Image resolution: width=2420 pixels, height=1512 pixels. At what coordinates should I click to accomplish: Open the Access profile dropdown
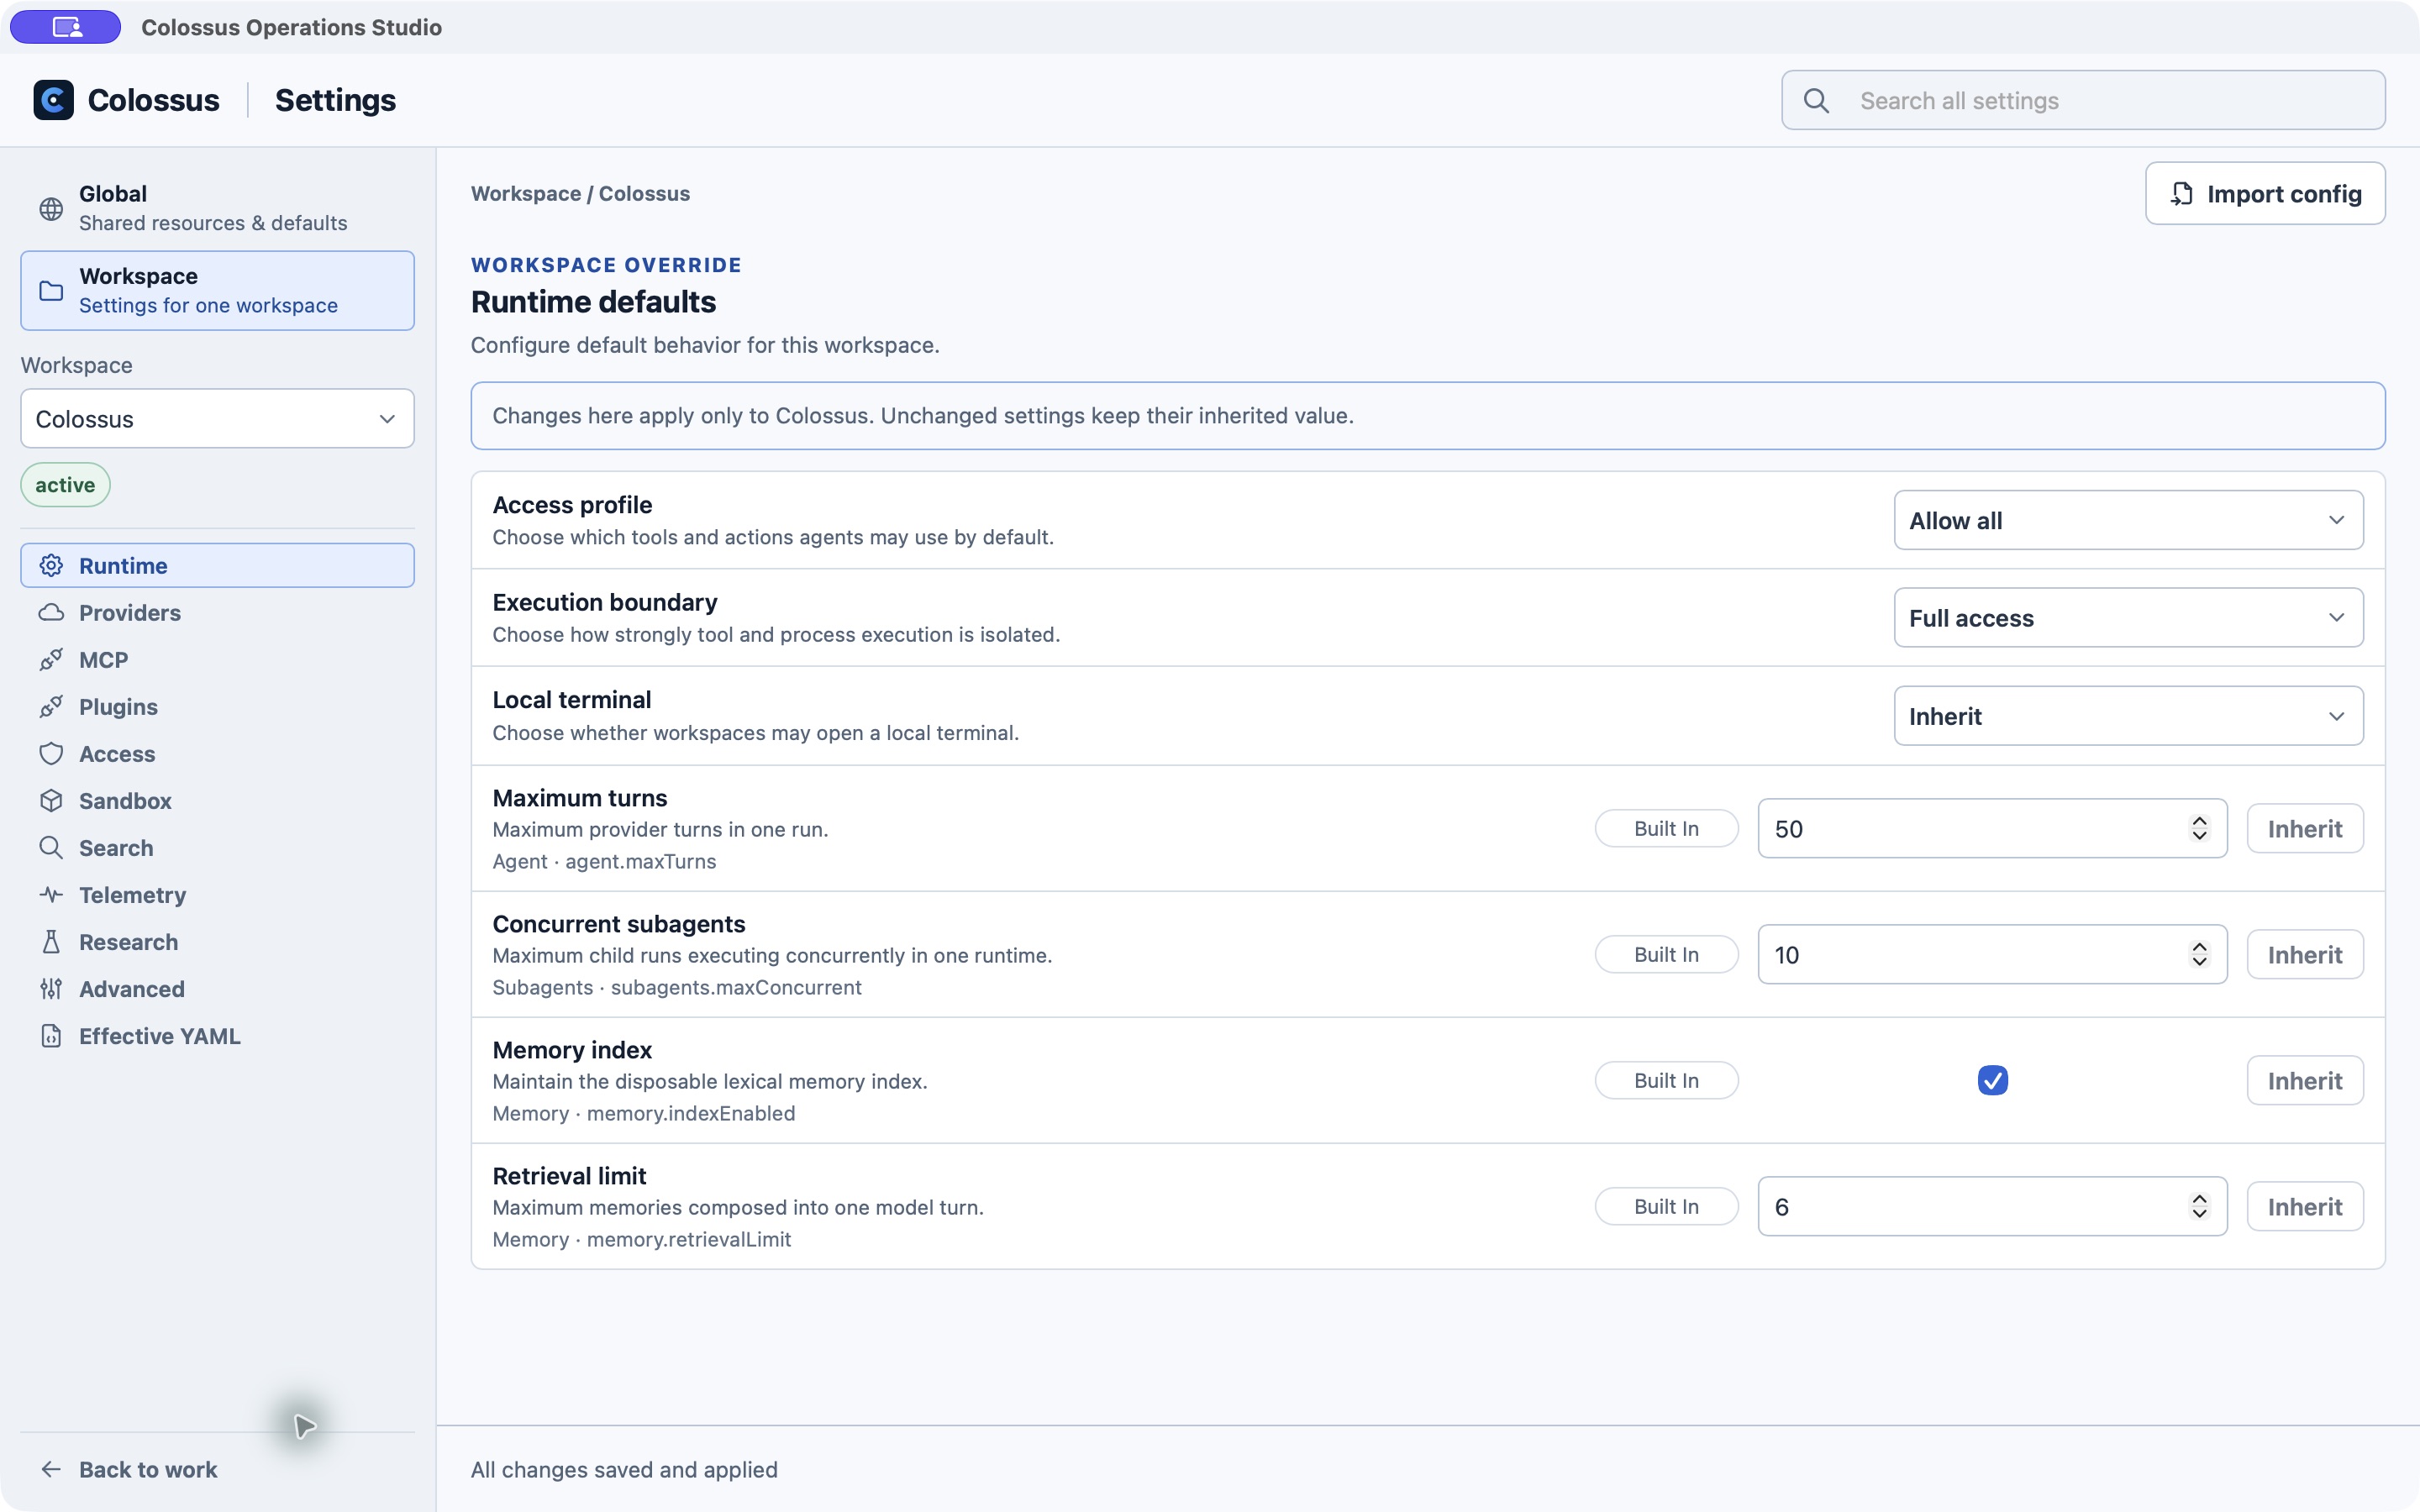pyautogui.click(x=2128, y=520)
